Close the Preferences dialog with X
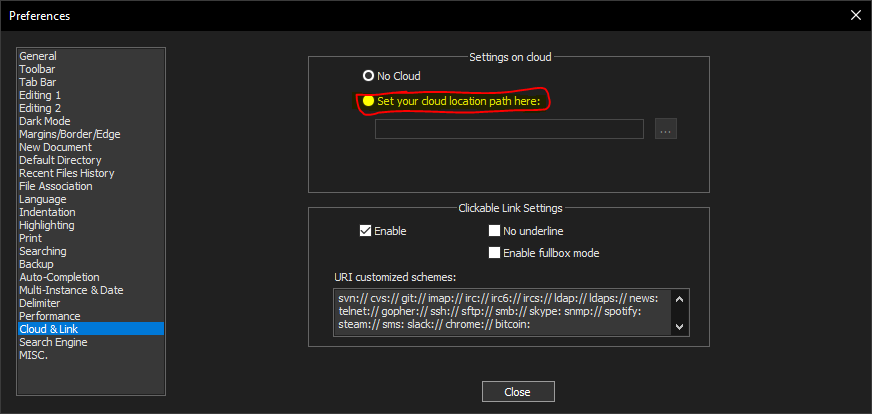Image resolution: width=872 pixels, height=414 pixels. tap(855, 15)
